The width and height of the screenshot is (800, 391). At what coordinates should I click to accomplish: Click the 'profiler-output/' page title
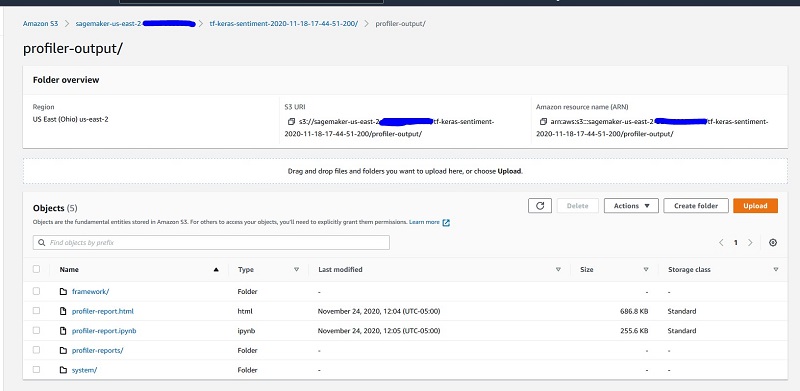[72, 49]
